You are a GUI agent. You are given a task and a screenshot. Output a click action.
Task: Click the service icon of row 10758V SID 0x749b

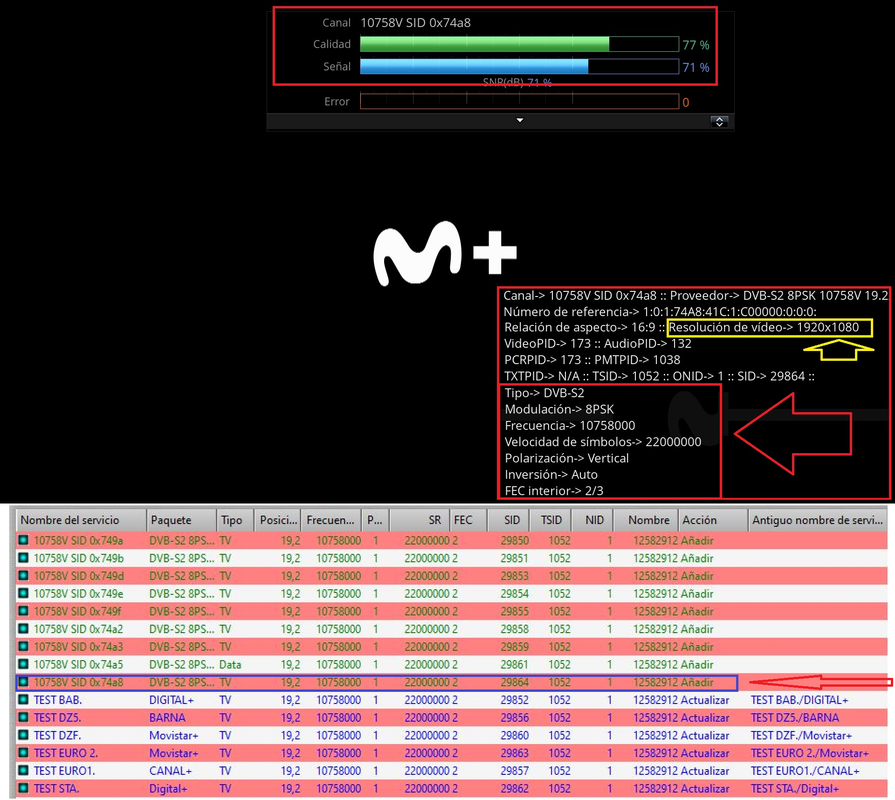click(23, 557)
